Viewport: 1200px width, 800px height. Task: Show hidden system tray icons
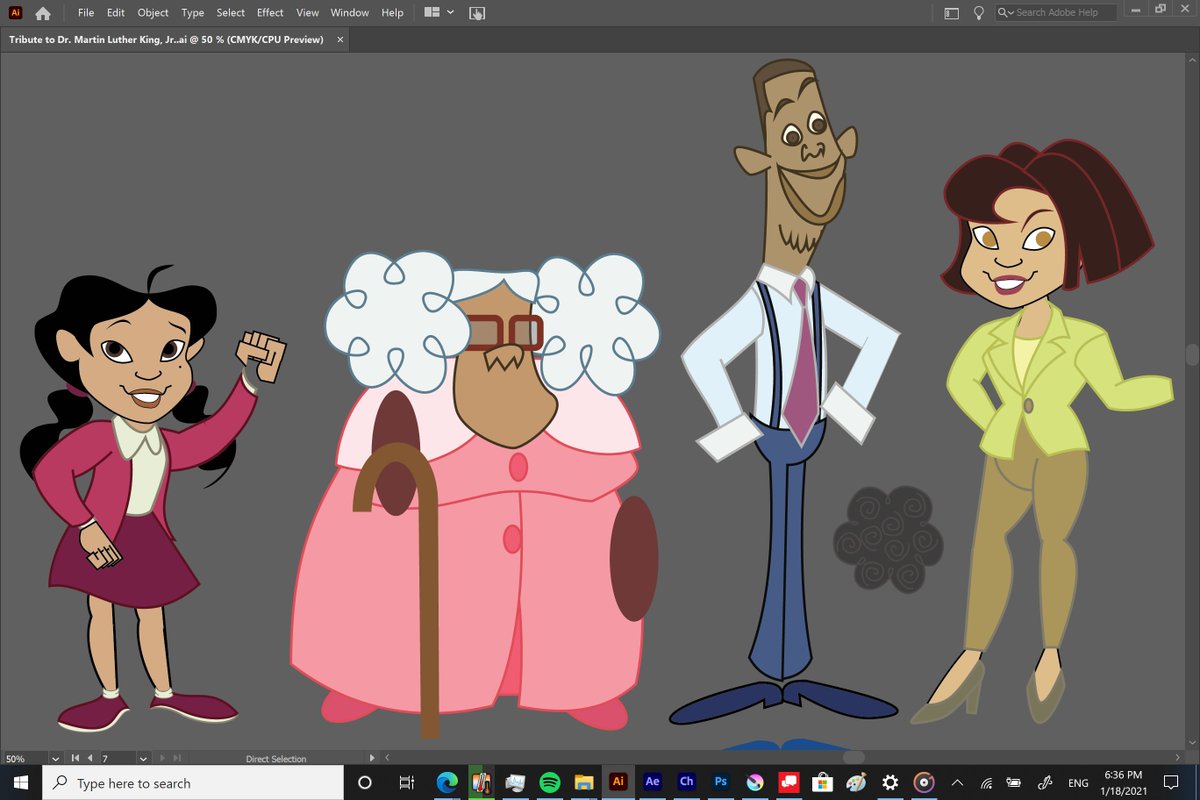click(957, 783)
